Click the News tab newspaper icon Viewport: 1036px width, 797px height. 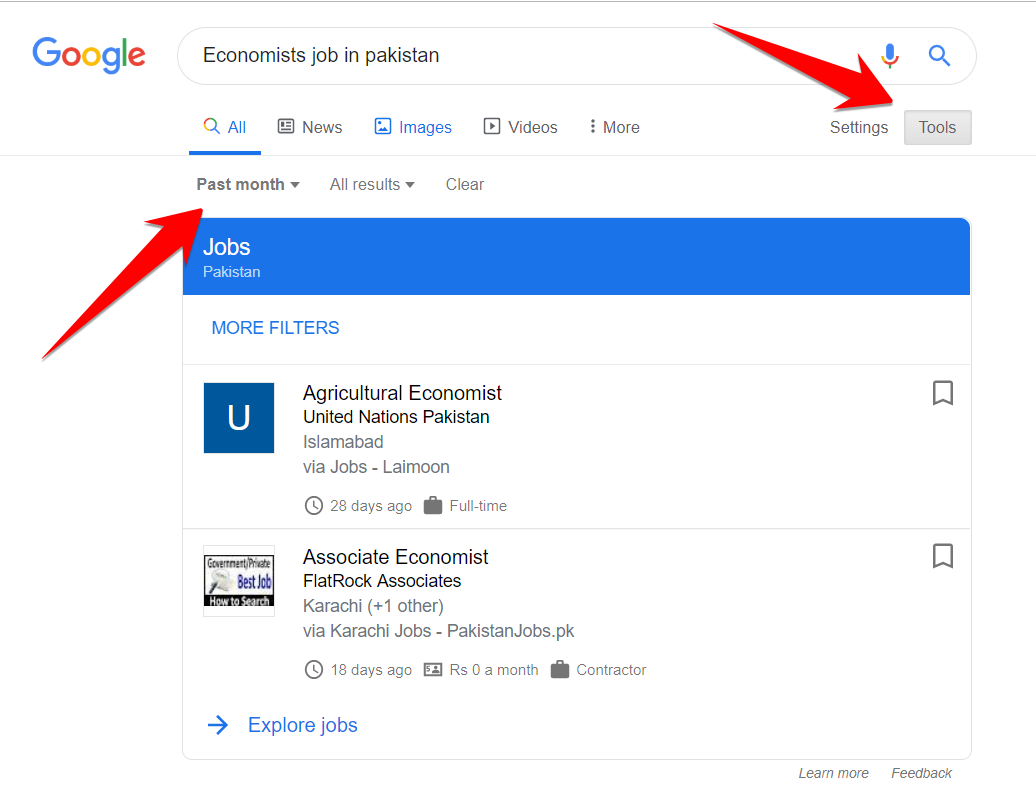285,126
